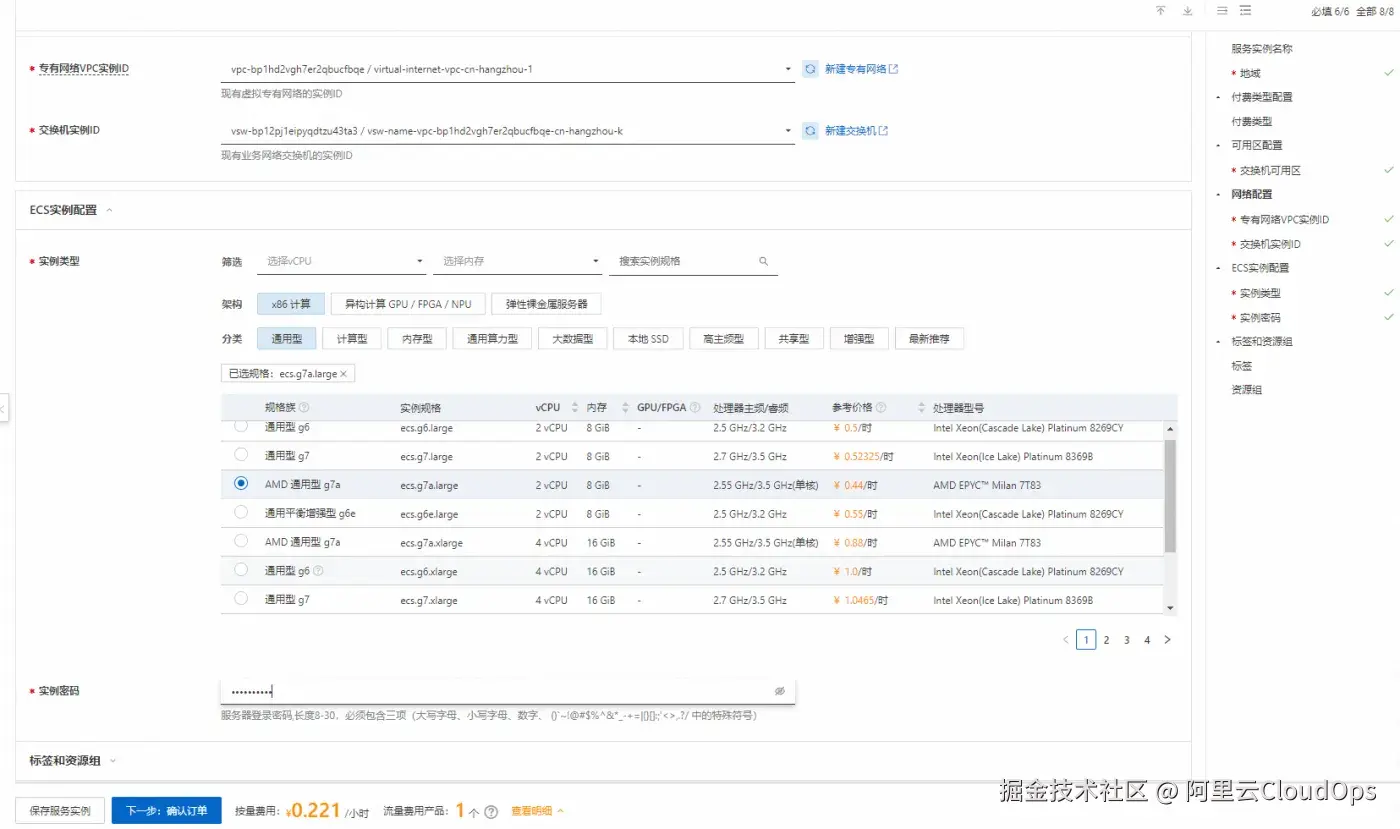Choose 通用算力型 category
This screenshot has width=1400, height=829.
click(x=492, y=339)
